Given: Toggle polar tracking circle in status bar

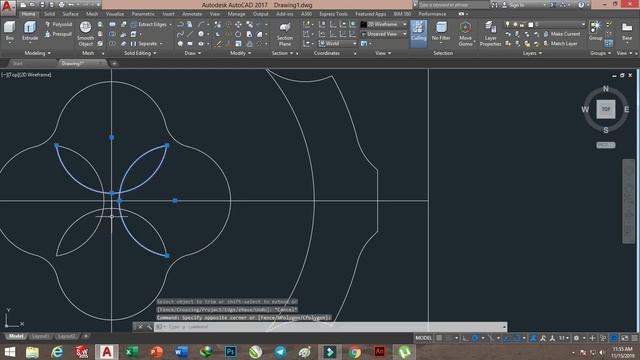Looking at the screenshot, I should coord(475,338).
